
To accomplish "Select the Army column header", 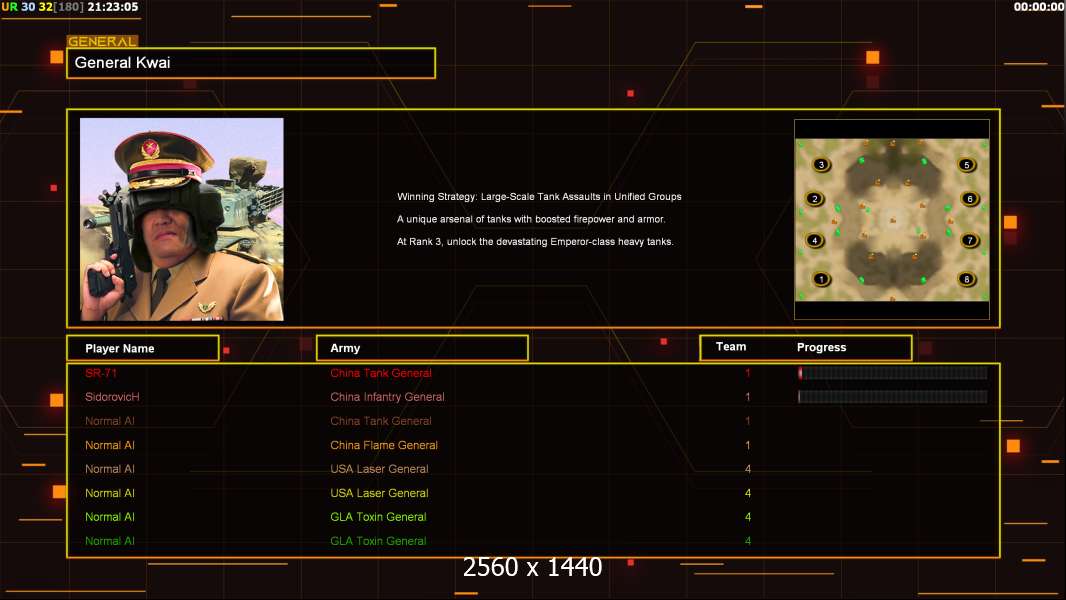I will (422, 348).
